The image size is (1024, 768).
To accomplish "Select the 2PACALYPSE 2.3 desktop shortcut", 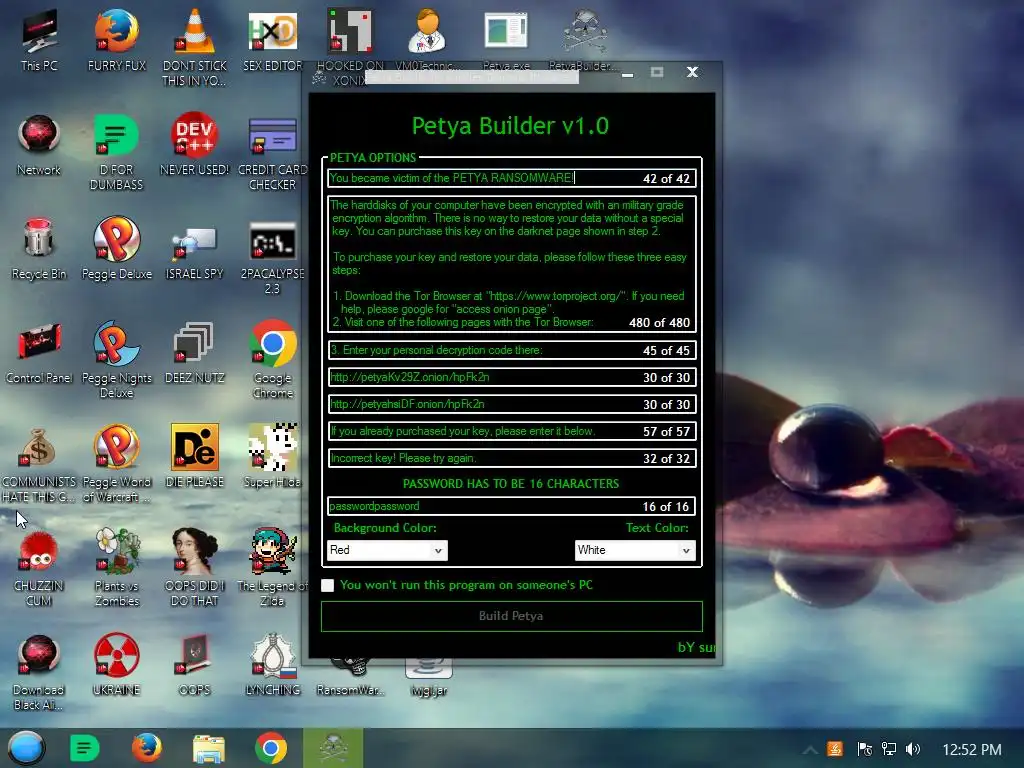I will point(272,257).
